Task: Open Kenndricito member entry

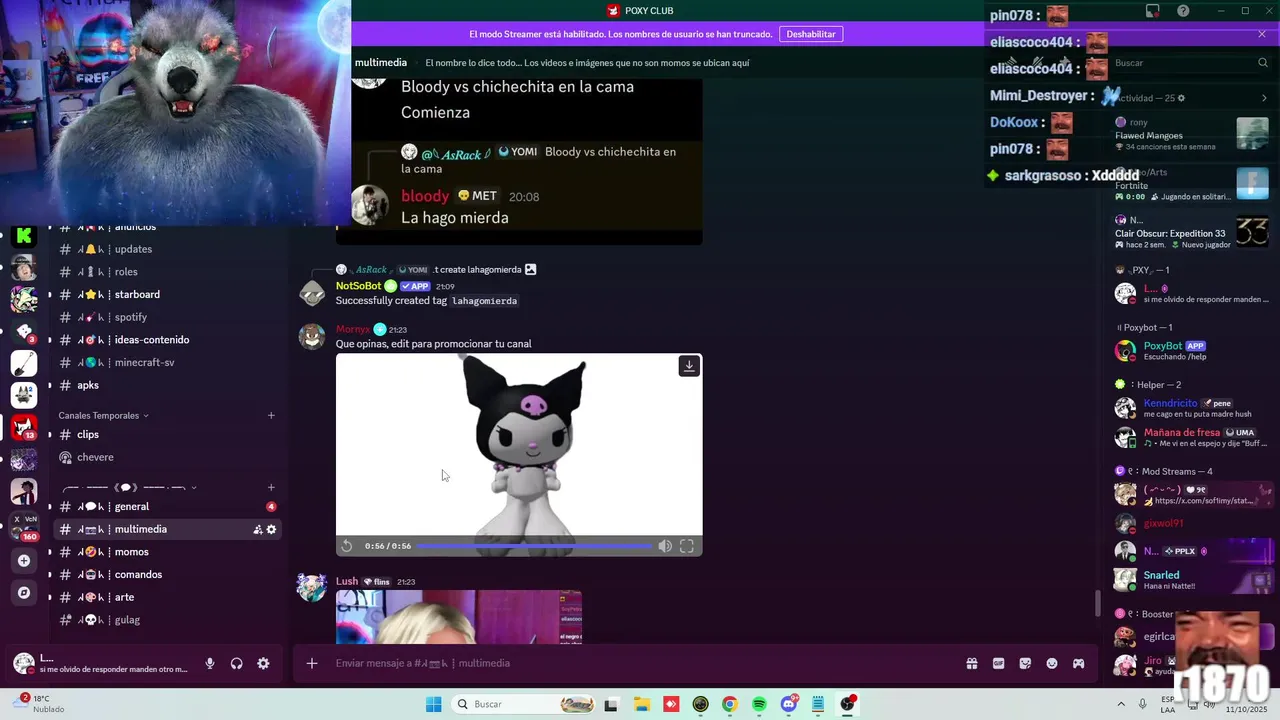Action: click(1191, 408)
